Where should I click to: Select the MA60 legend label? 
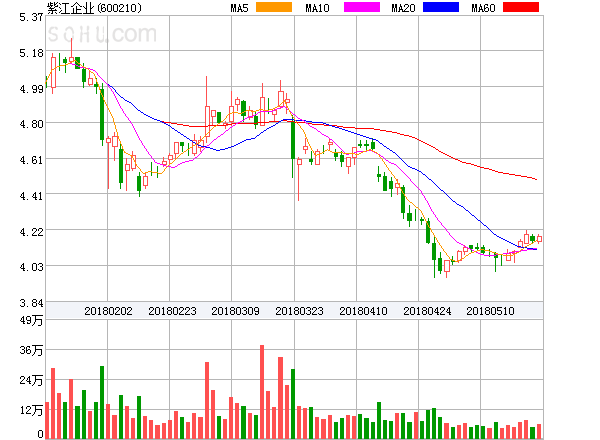pos(482,8)
